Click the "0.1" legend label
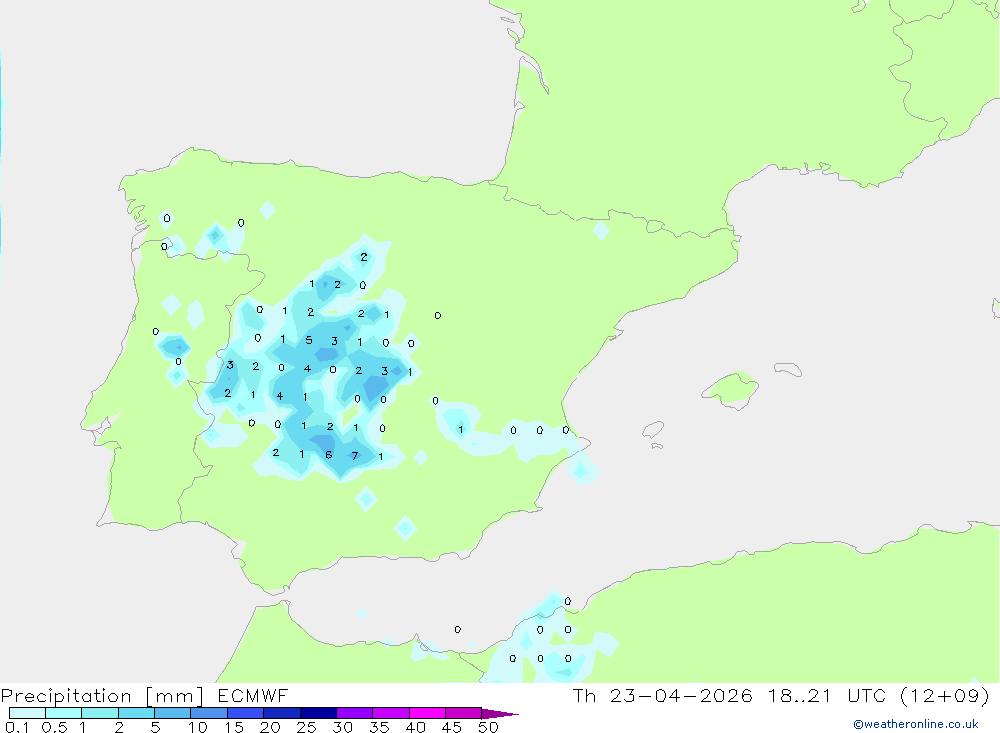 (x=17, y=727)
